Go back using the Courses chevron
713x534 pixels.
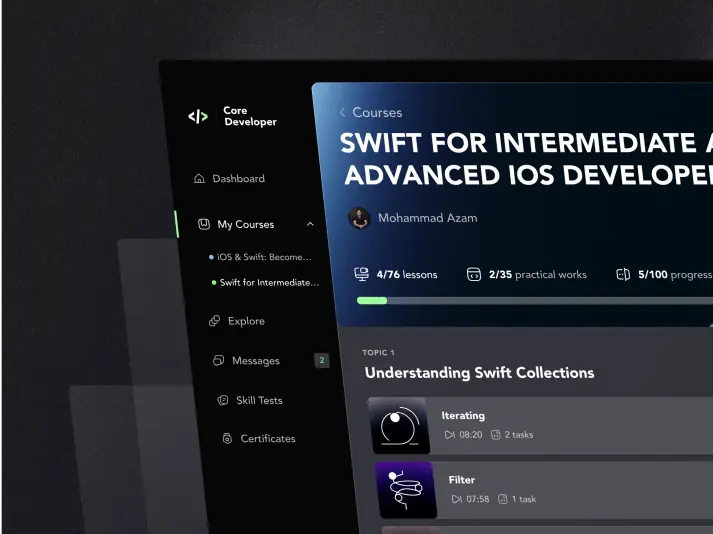click(x=342, y=113)
